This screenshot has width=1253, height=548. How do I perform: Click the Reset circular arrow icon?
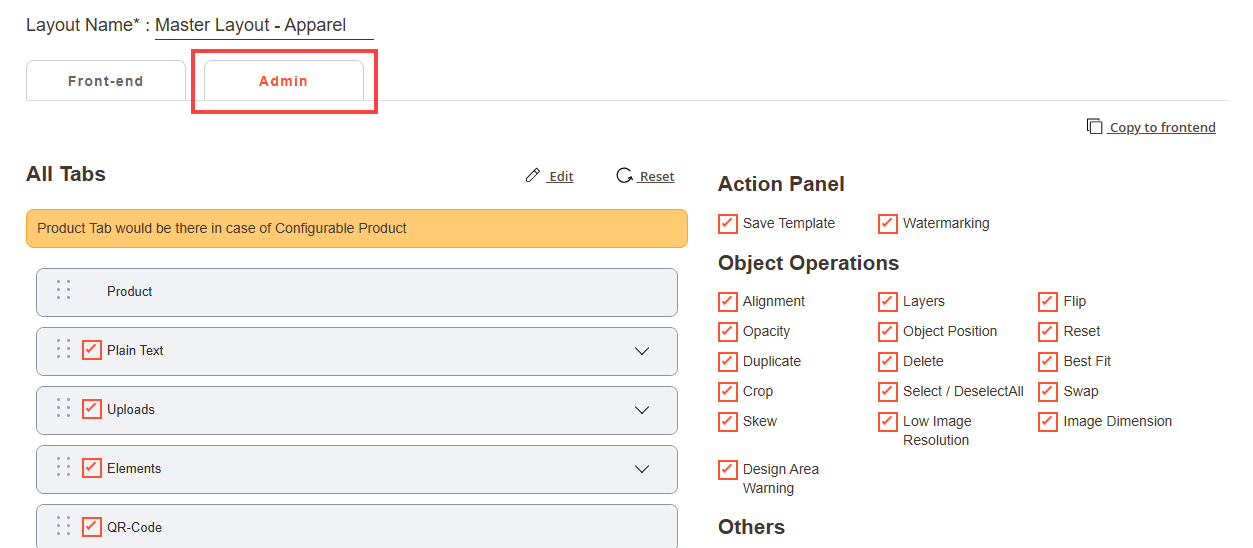click(624, 176)
